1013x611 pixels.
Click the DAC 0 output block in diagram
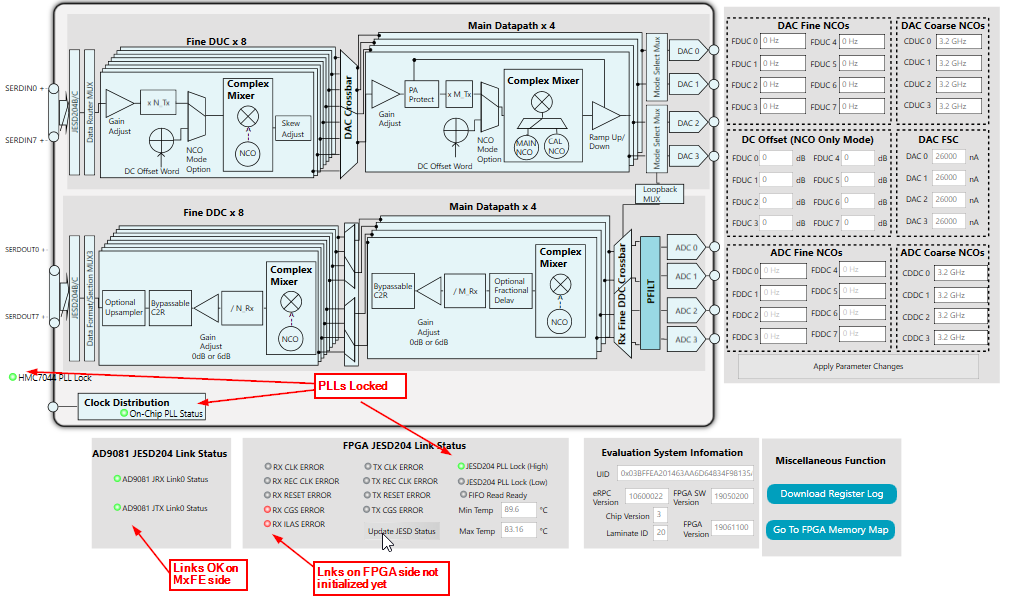point(688,50)
